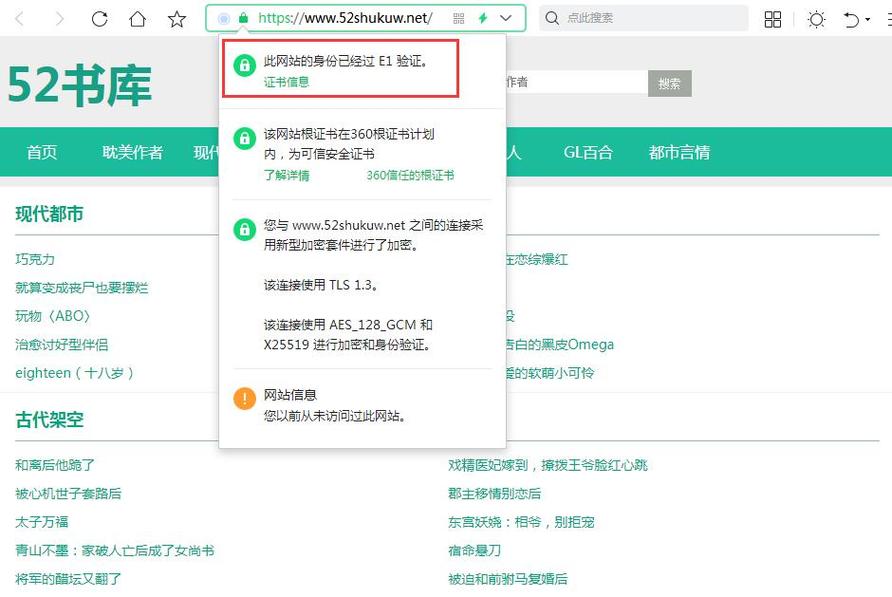Toggle brightness sun icon
This screenshot has height=597, width=892.
816,19
